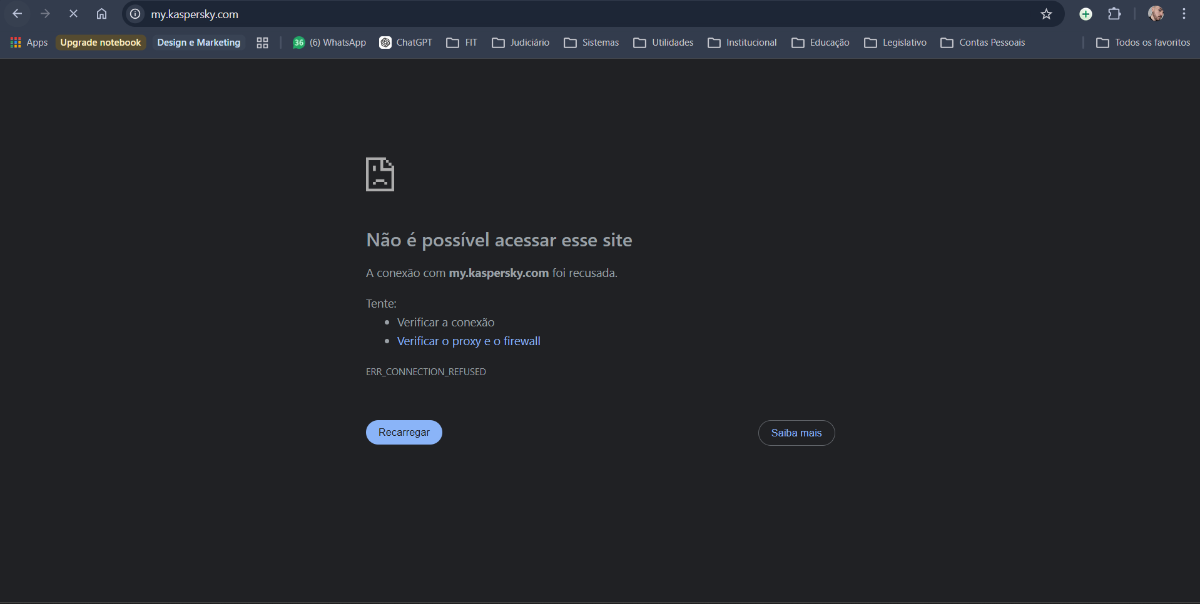The width and height of the screenshot is (1200, 604).
Task: Open the Chrome three-dot menu
Action: tap(1184, 14)
